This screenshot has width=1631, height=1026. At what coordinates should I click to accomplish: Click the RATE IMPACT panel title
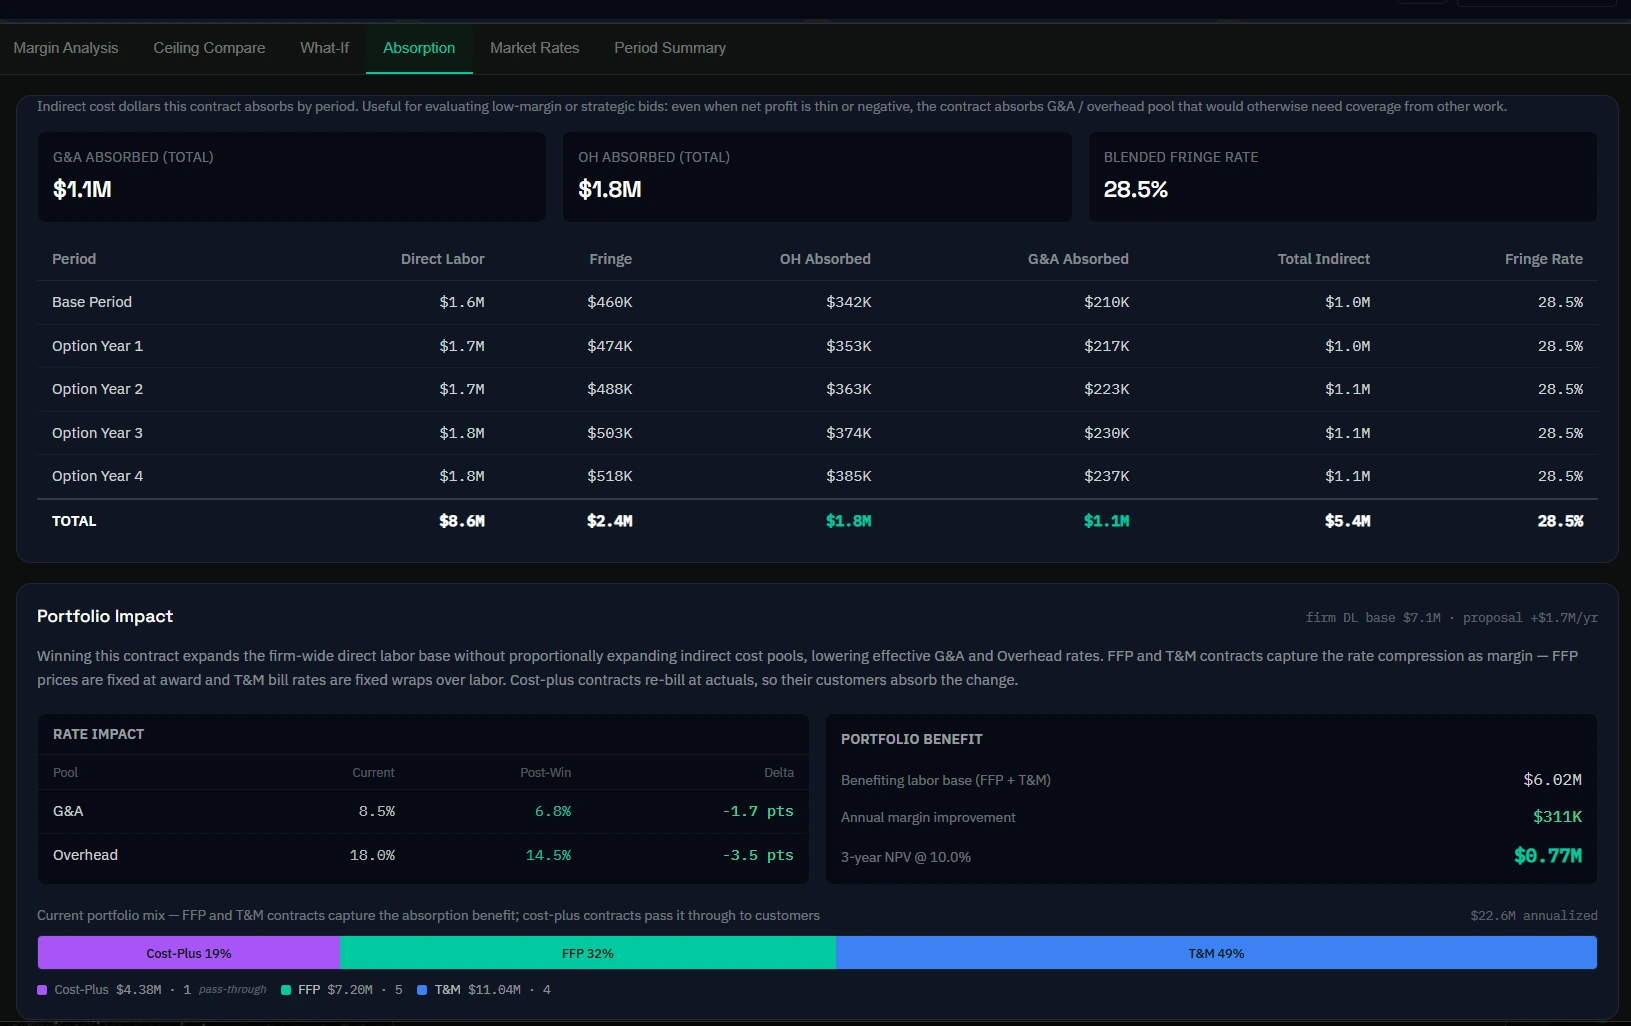[98, 734]
